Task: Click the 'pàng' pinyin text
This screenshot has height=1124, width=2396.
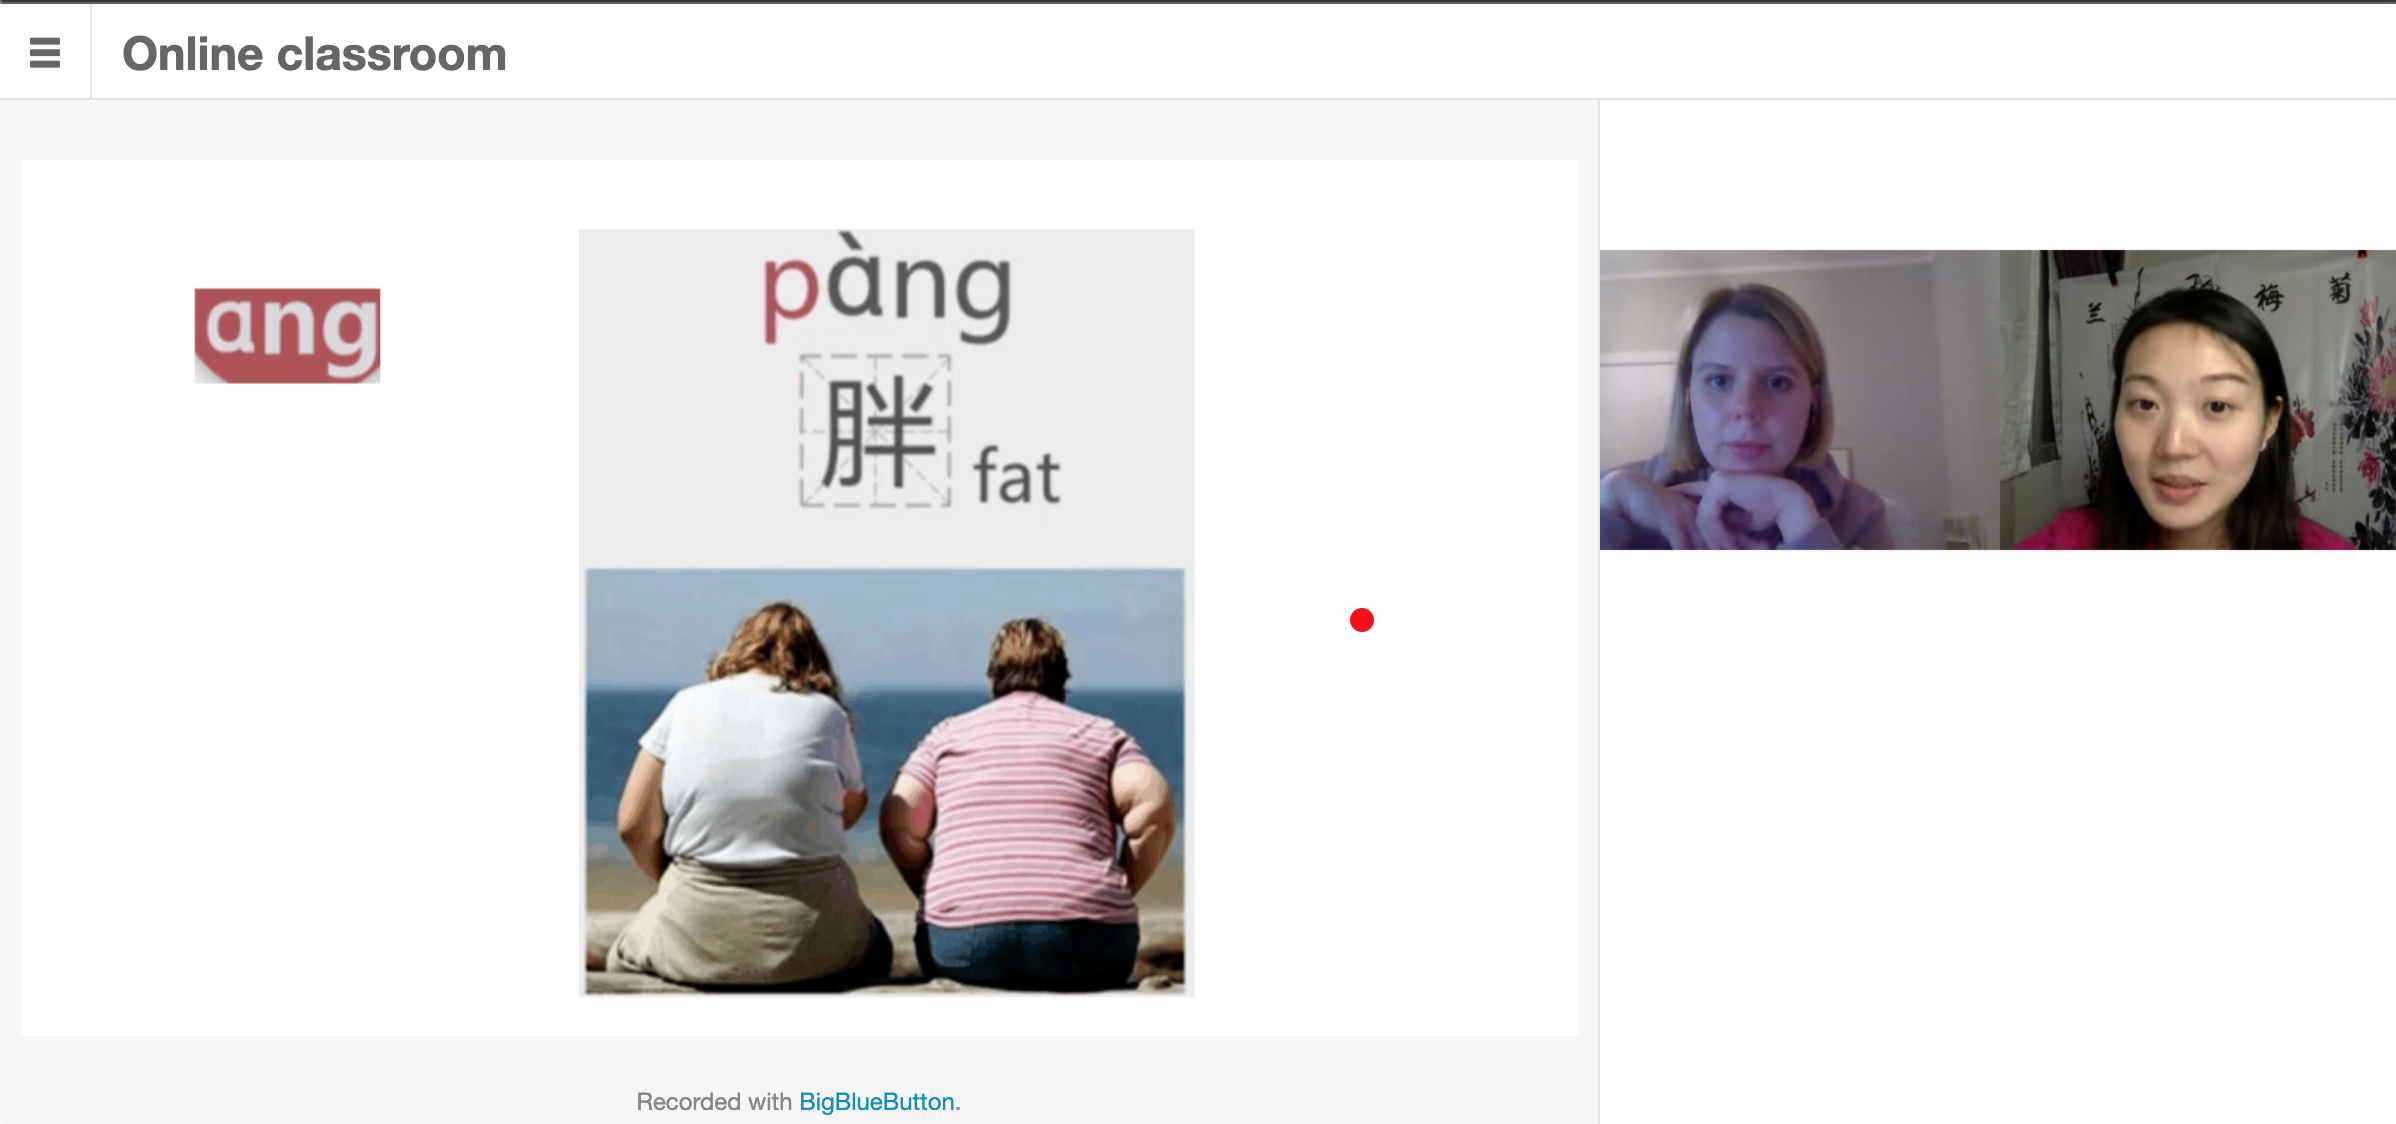Action: pos(887,292)
